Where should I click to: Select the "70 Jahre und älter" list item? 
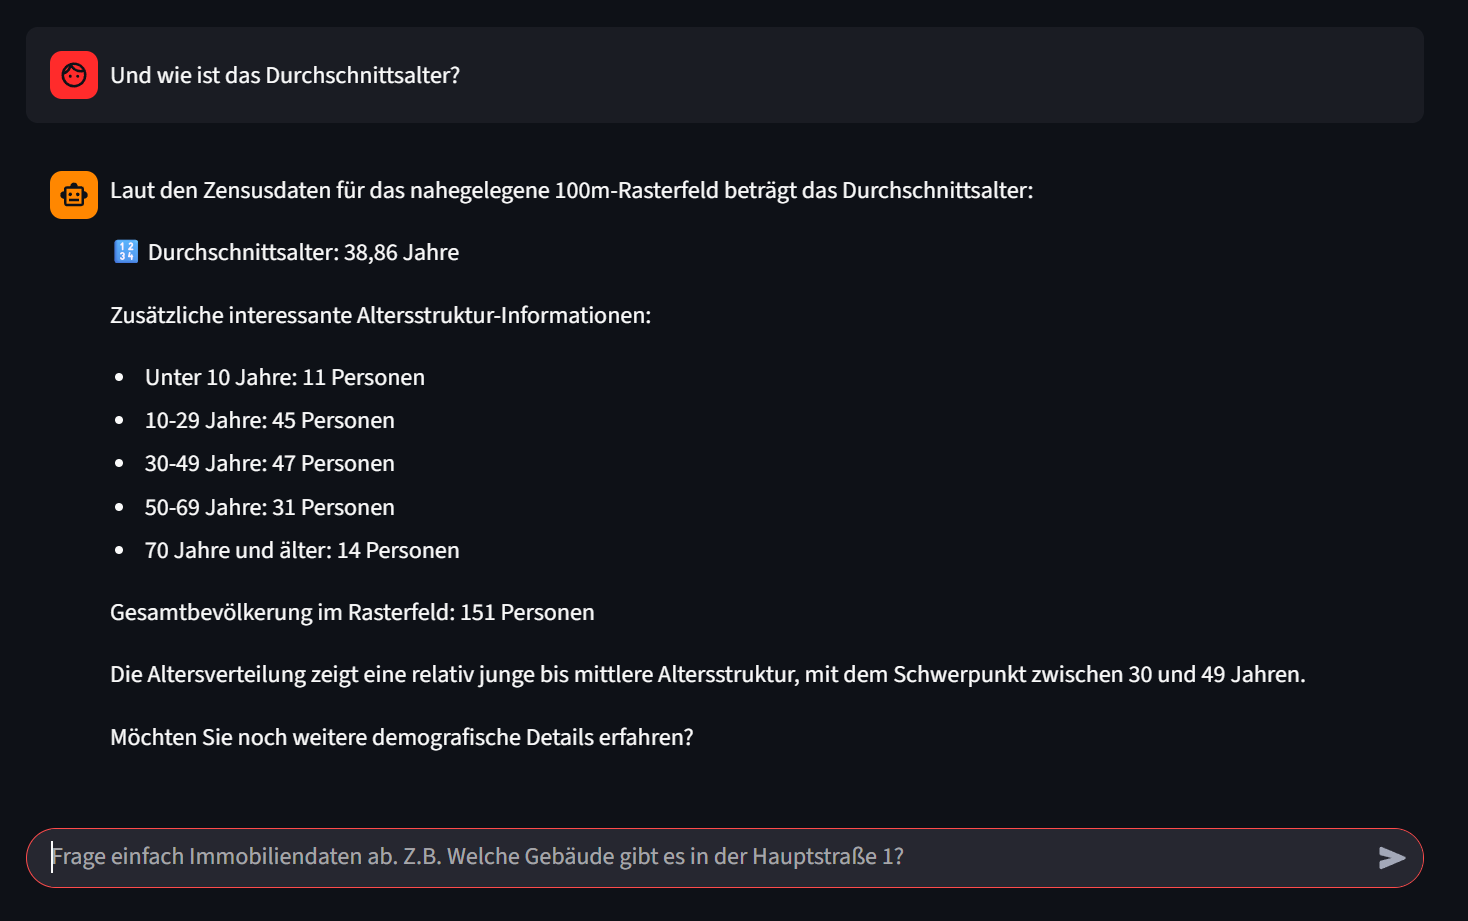point(302,551)
